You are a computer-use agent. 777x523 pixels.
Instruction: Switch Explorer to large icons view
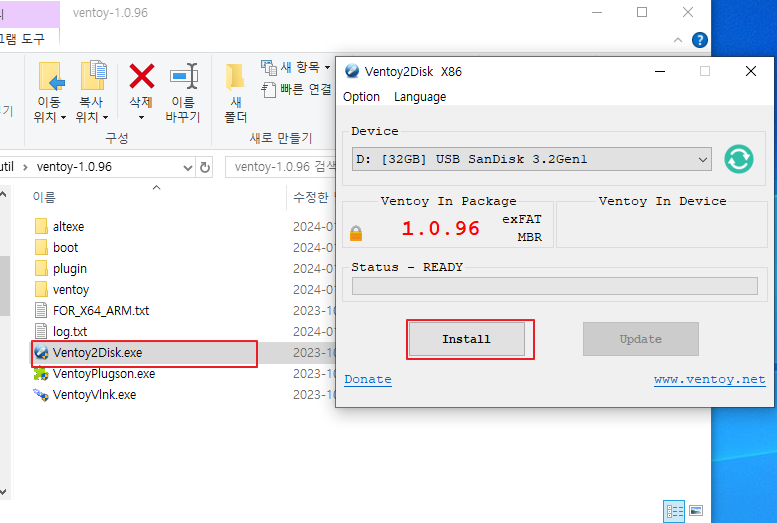pyautogui.click(x=696, y=511)
